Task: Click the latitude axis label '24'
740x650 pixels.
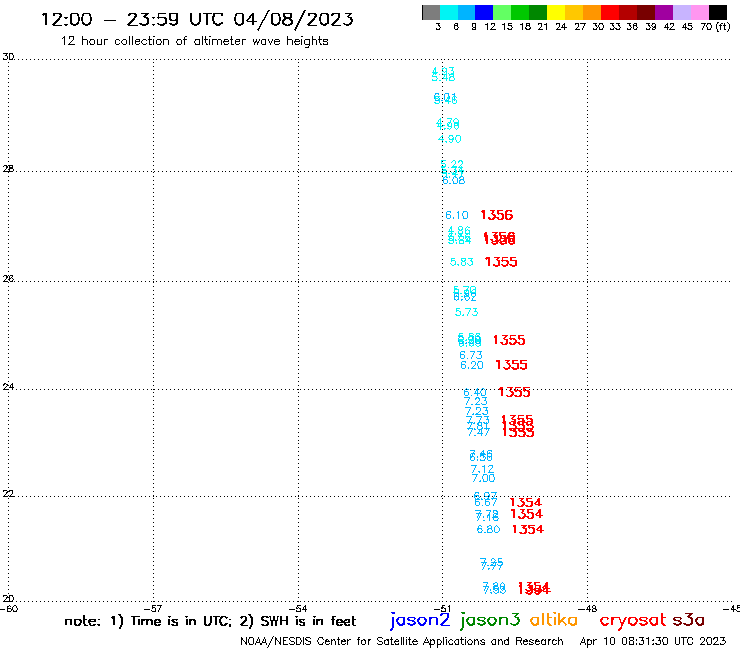Action: click(x=8, y=387)
